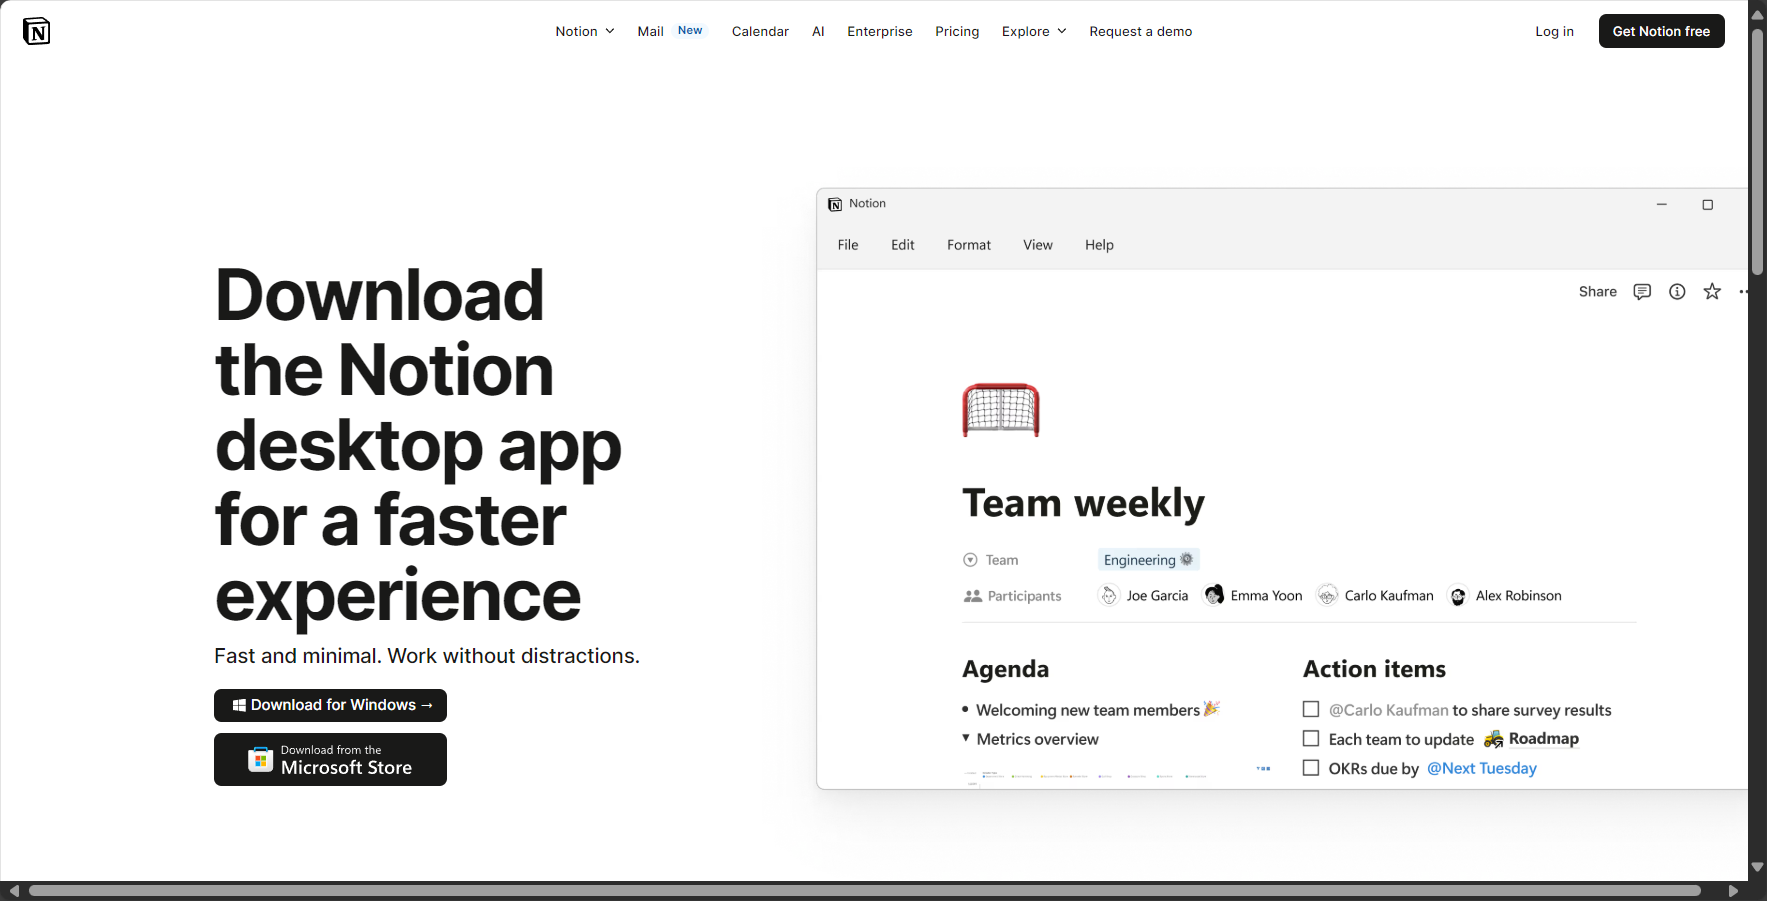Image resolution: width=1767 pixels, height=901 pixels.
Task: Click the metrics table thumbnail under Metrics overview
Action: (1086, 776)
